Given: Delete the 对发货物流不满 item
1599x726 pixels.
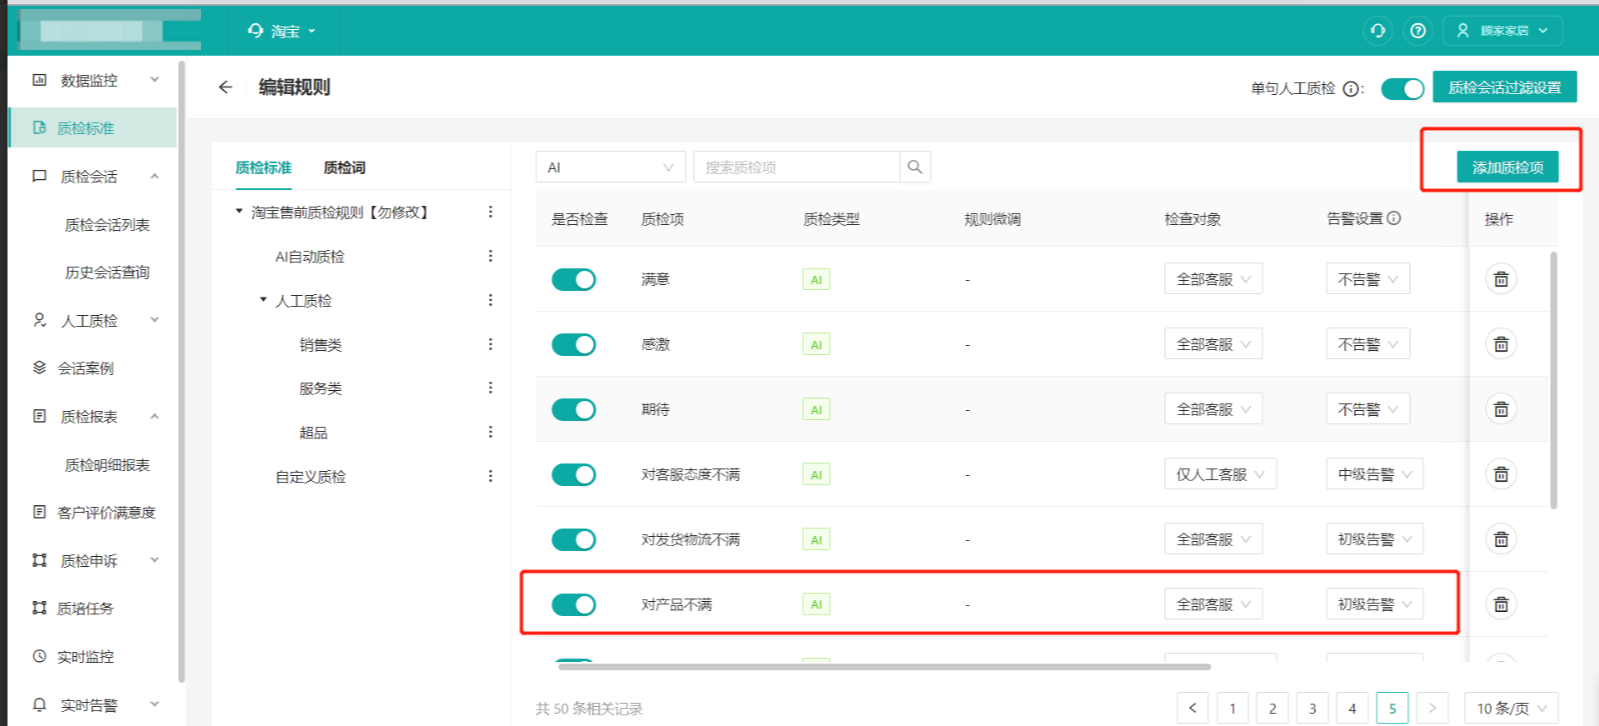Looking at the screenshot, I should [x=1501, y=539].
